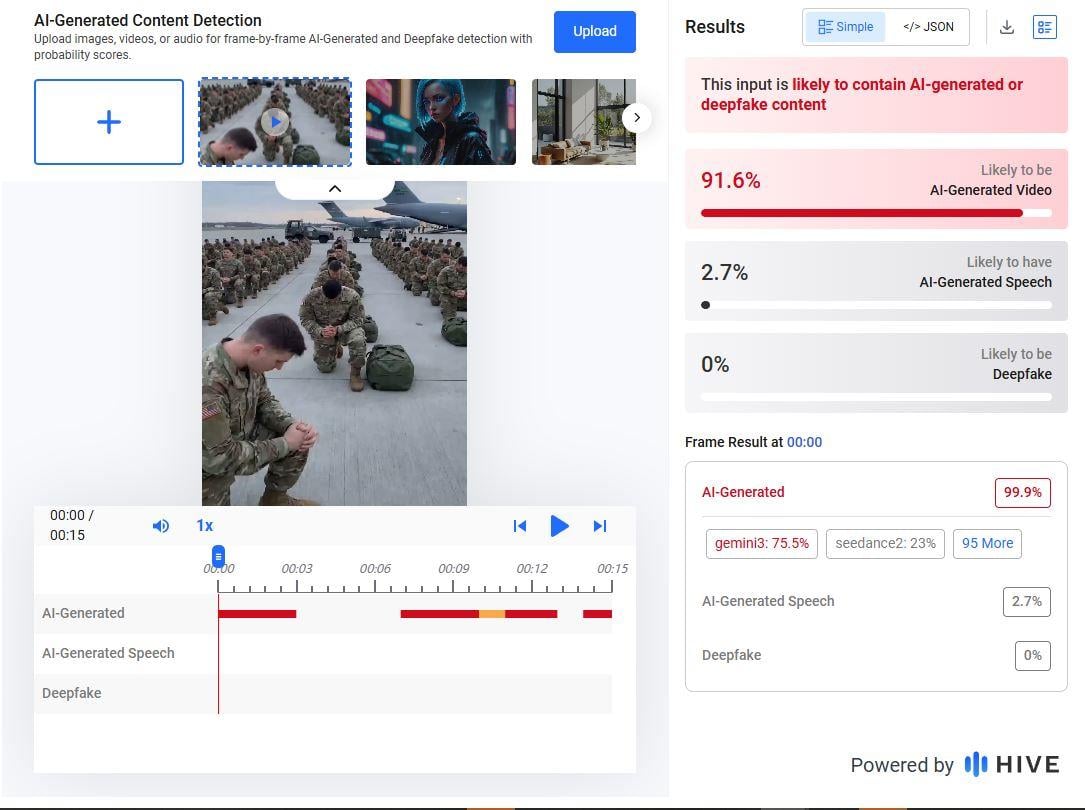Expand the 95 More model list

tap(987, 543)
